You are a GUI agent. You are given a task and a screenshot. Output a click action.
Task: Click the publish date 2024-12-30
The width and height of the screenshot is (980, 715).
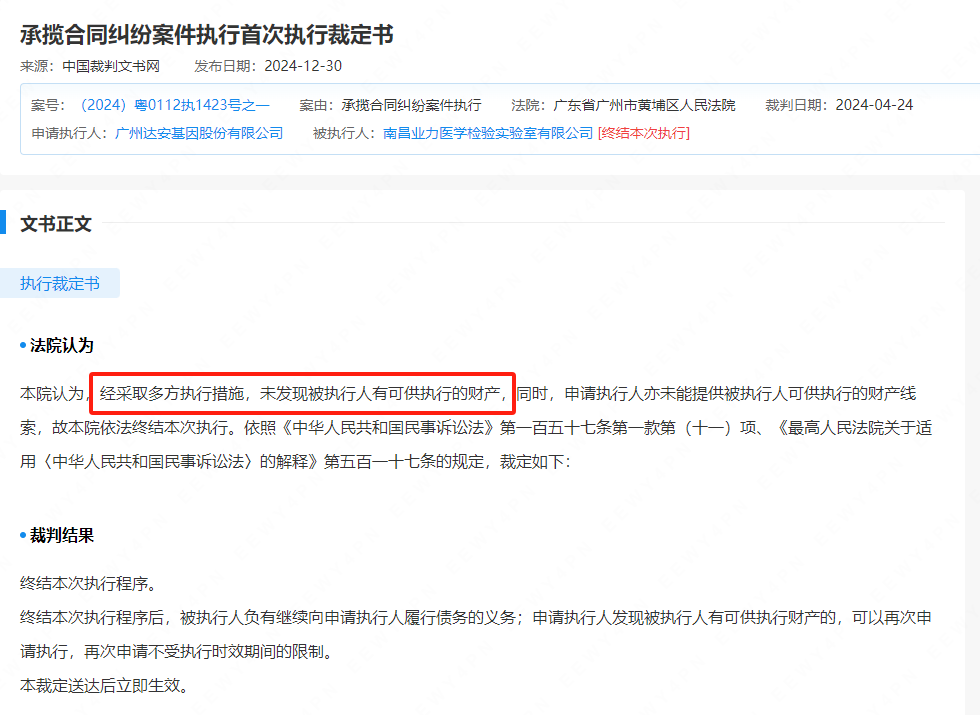pyautogui.click(x=303, y=66)
